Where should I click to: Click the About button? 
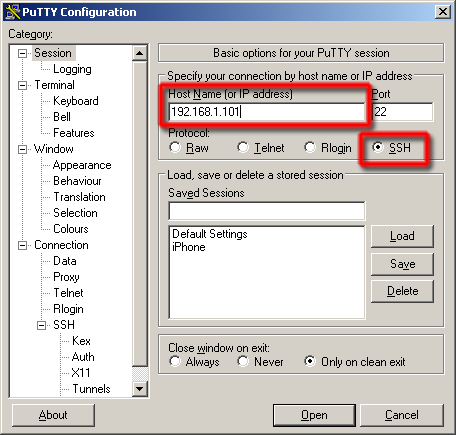(x=53, y=415)
